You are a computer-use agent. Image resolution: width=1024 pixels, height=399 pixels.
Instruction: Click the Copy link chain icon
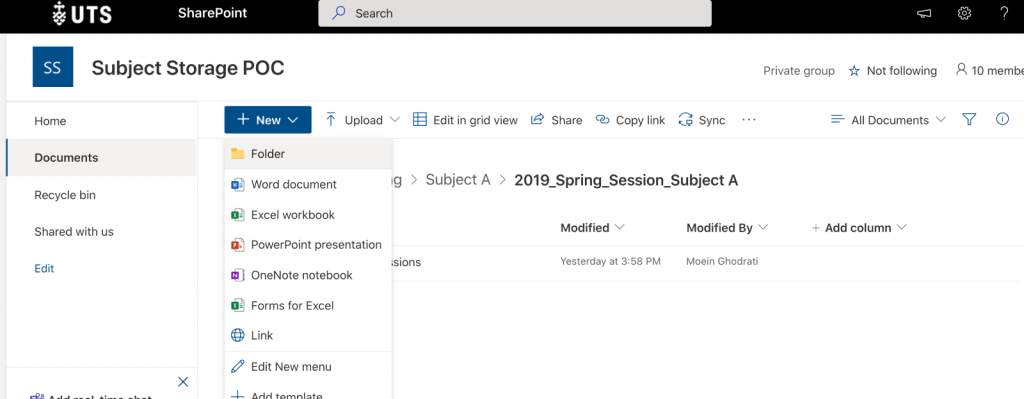[602, 120]
